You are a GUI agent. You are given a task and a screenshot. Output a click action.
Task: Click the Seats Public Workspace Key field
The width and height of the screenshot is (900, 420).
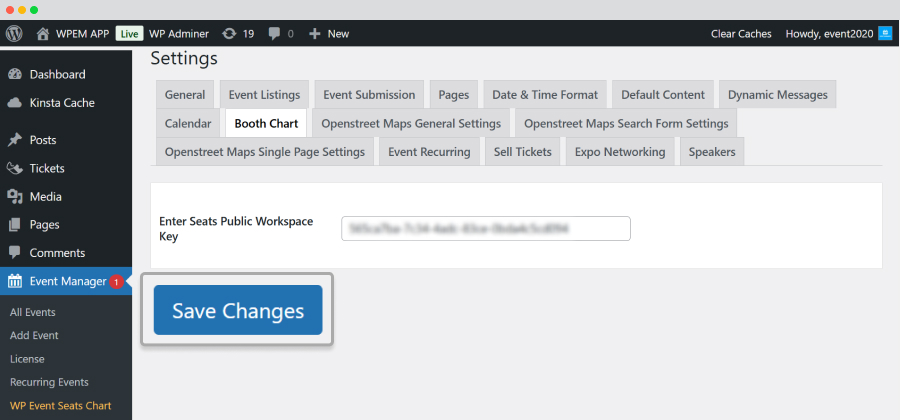[486, 228]
